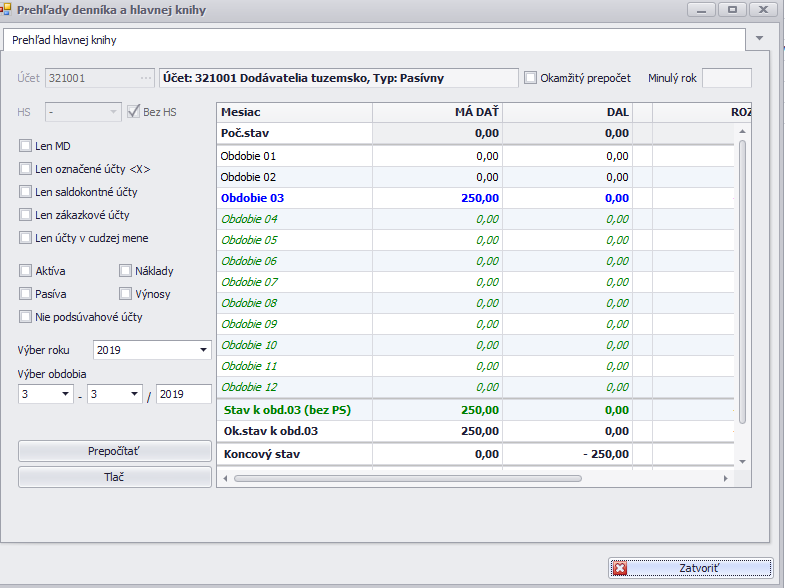Click the scroll-down arrow of the table

tap(742, 461)
